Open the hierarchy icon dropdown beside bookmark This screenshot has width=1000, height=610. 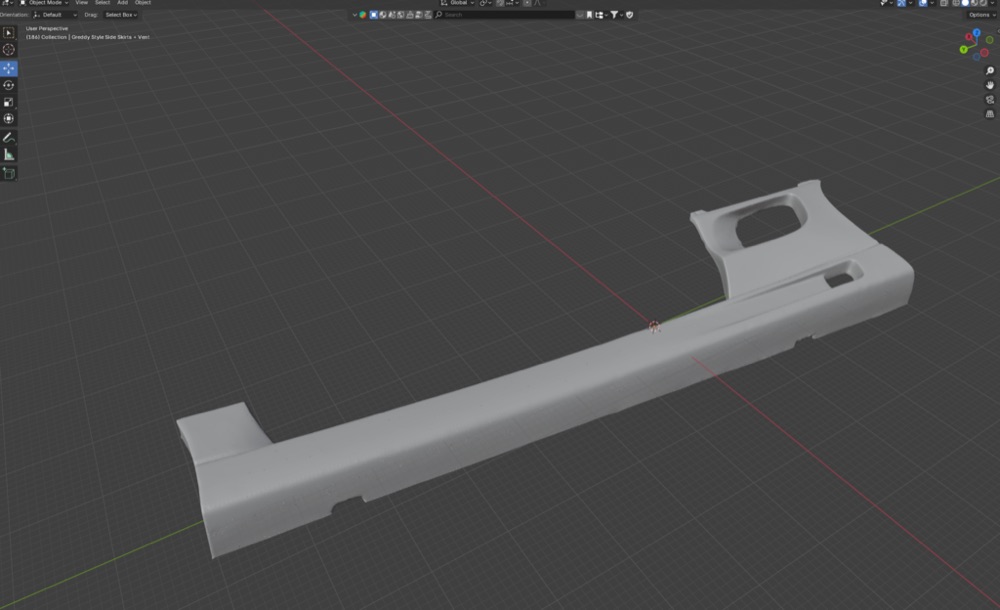601,15
